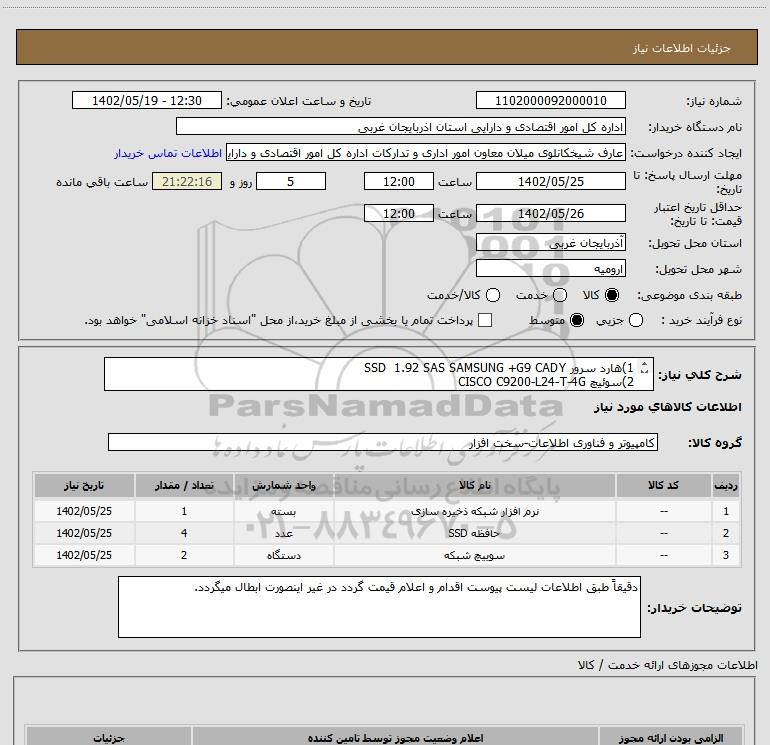The height and width of the screenshot is (745, 770).
Task: Click the تعداد / مقدار column header
Action: pyautogui.click(x=184, y=486)
